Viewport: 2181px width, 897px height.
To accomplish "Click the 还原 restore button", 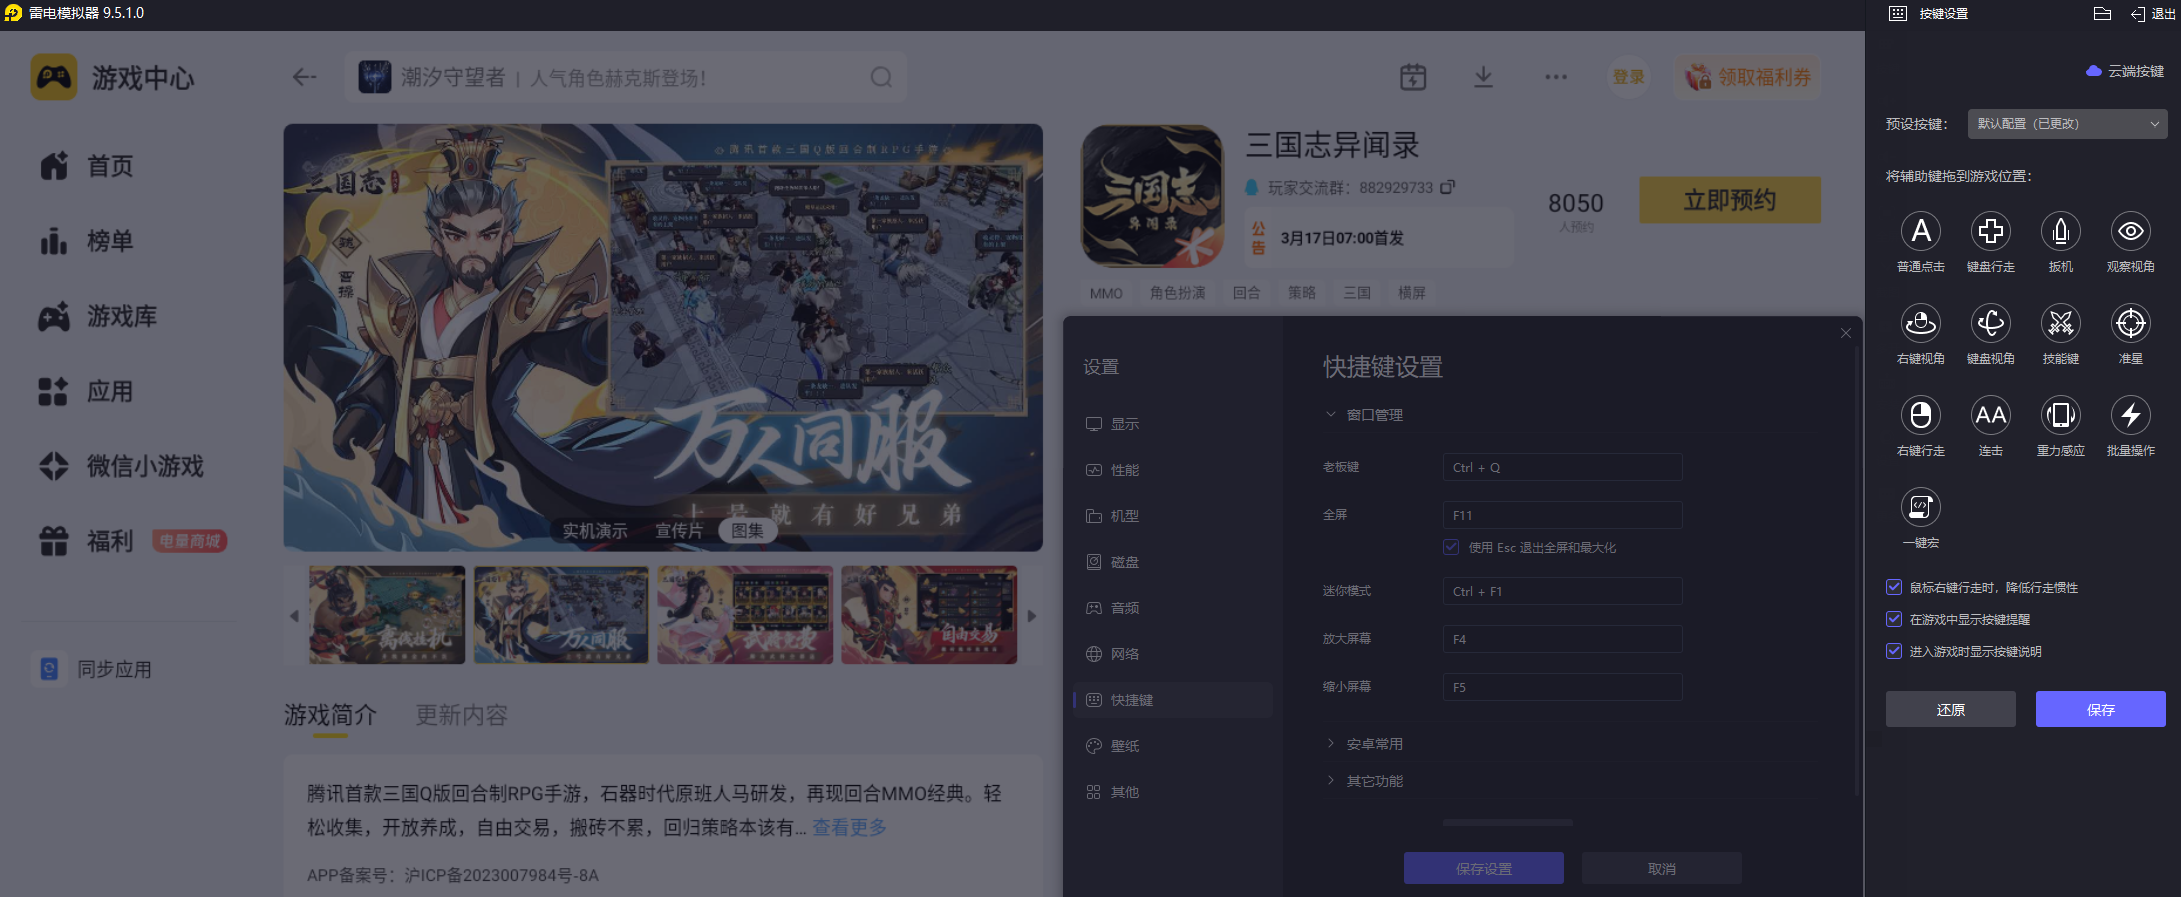I will (x=1951, y=709).
